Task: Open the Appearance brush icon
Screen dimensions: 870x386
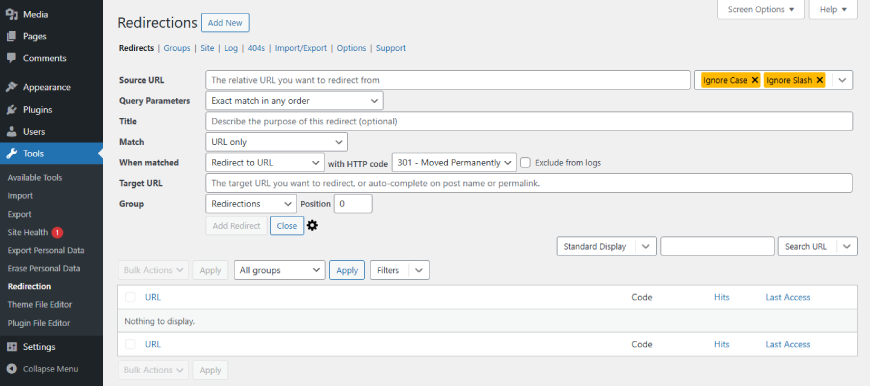Action: (x=11, y=87)
